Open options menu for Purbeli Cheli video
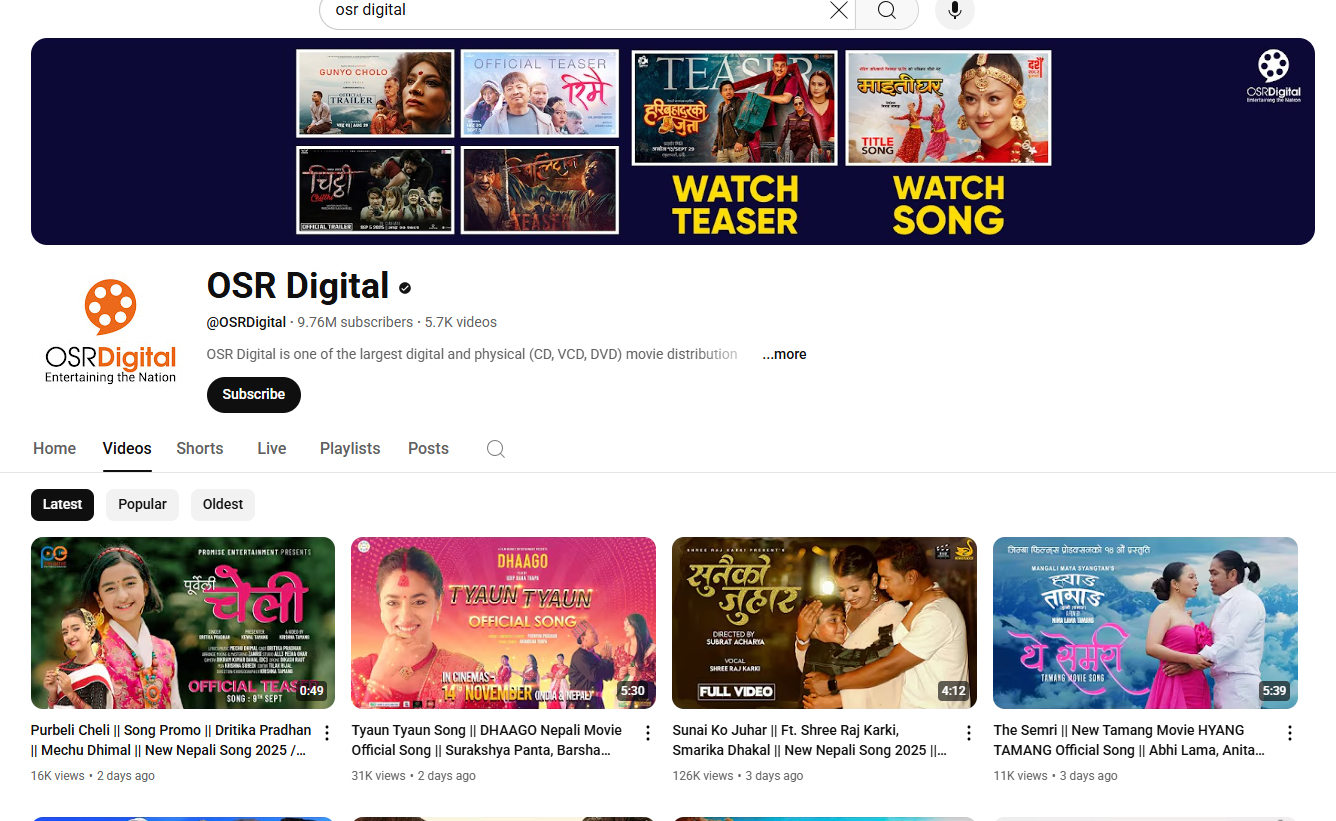 [x=327, y=734]
